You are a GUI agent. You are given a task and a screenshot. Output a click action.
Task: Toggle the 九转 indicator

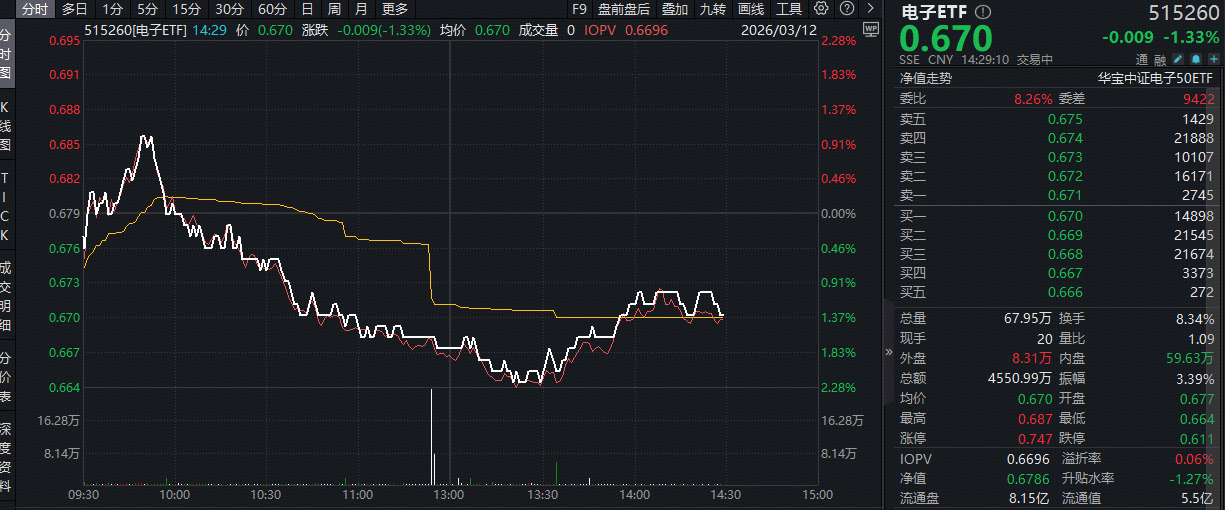[713, 9]
